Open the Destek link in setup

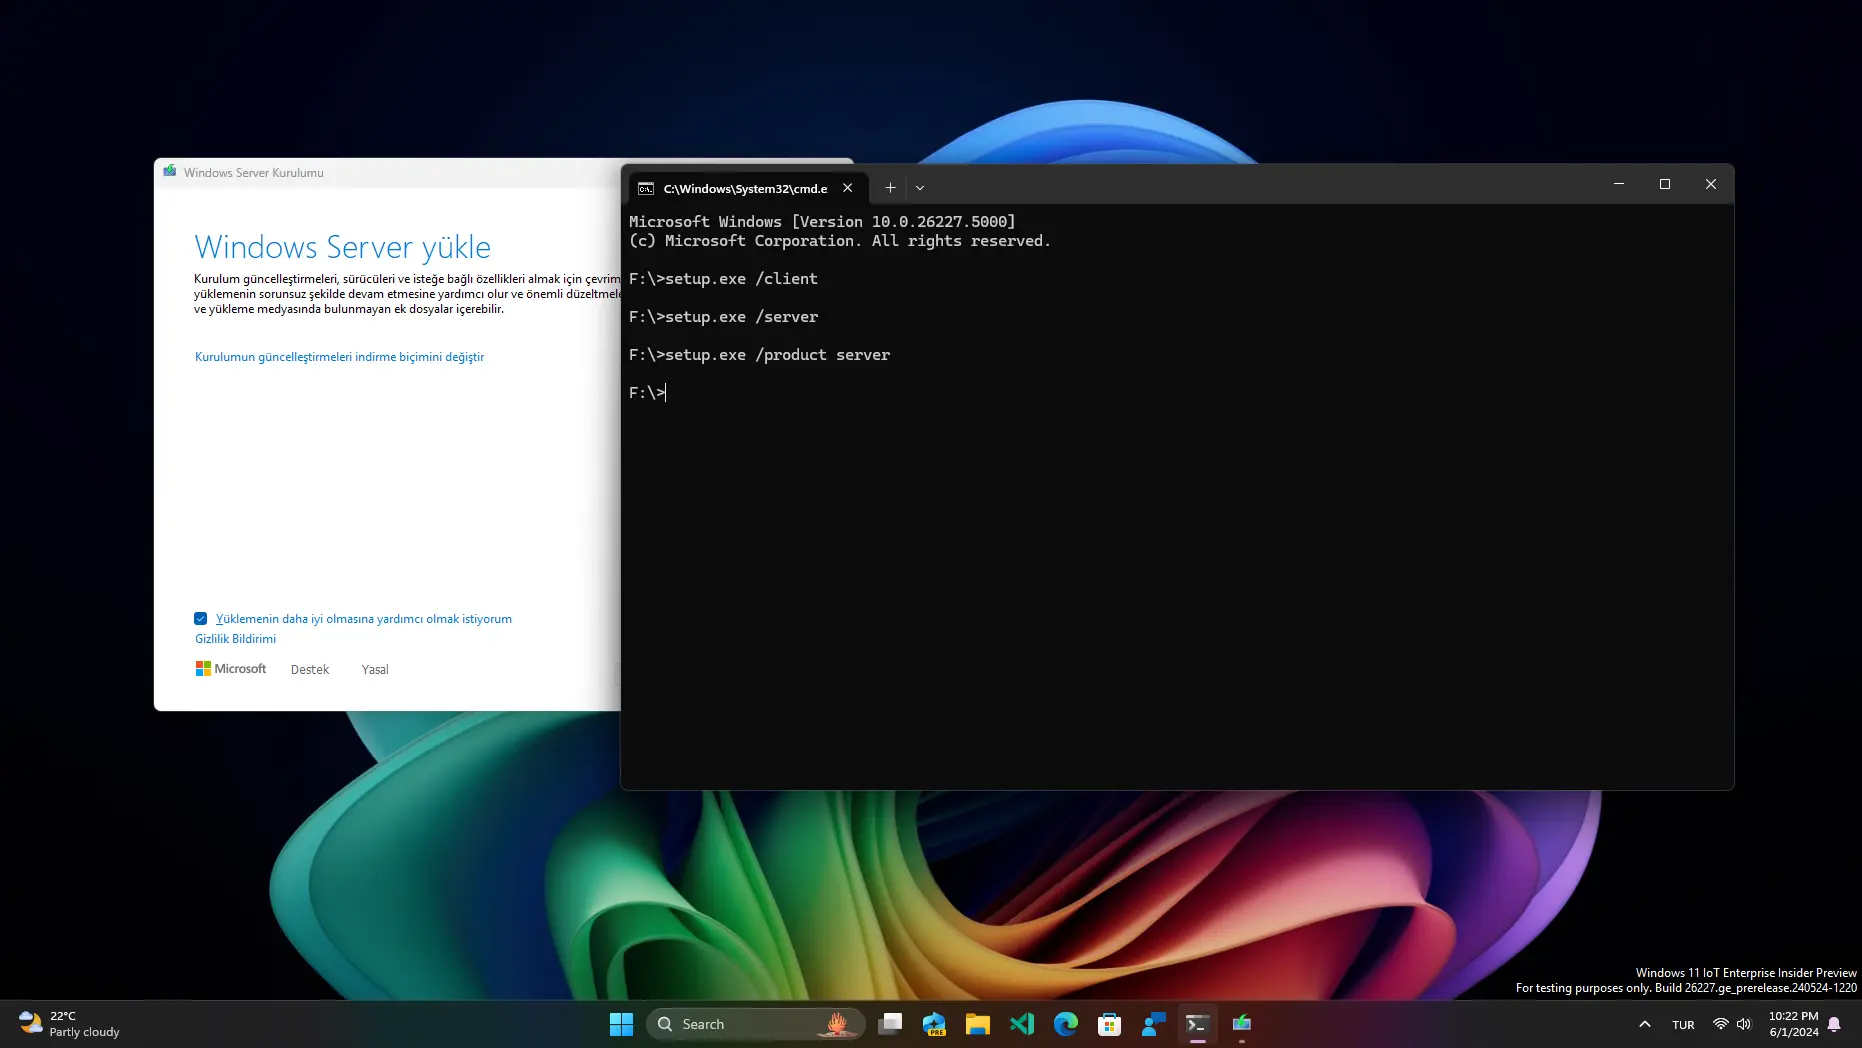[x=310, y=670]
